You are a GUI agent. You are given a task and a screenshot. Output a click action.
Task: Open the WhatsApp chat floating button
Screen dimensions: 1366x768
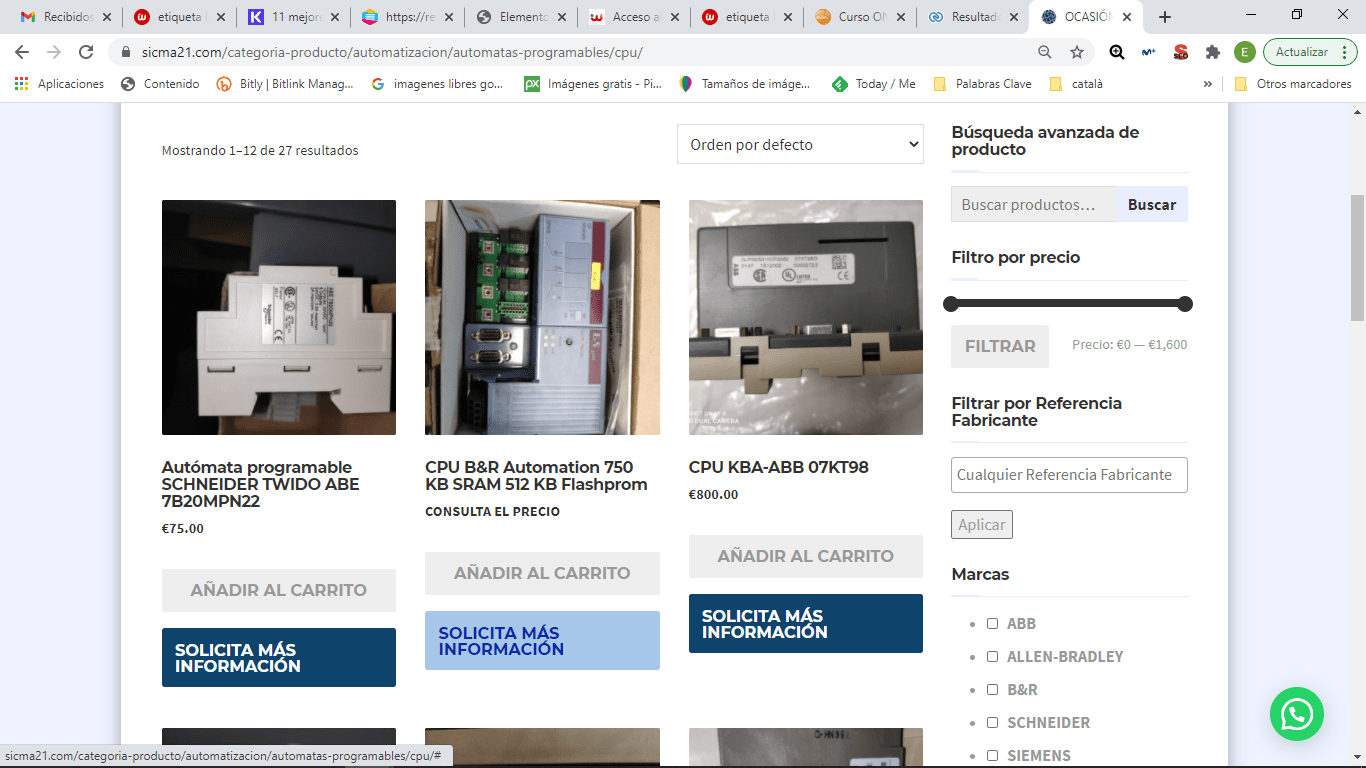coord(1297,714)
